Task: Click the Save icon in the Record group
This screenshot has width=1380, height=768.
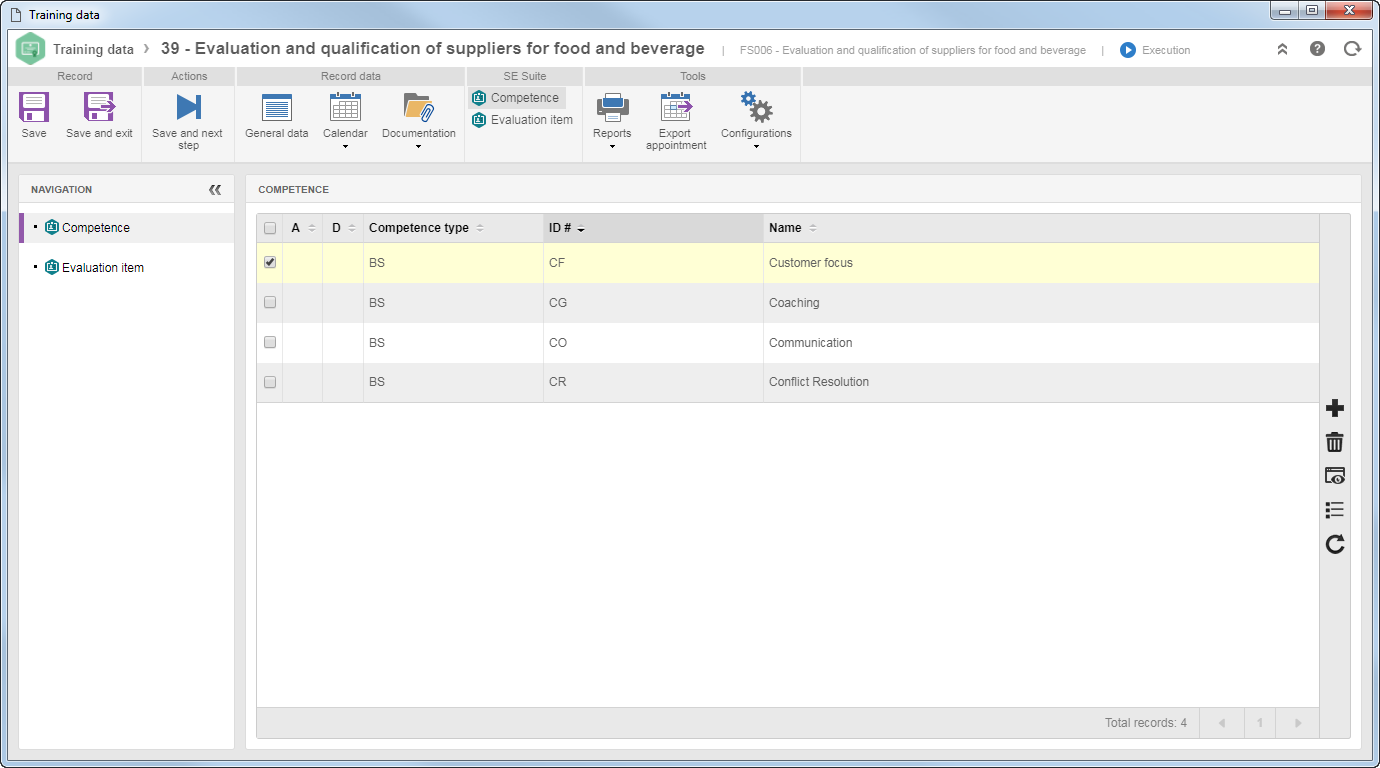Action: [34, 107]
